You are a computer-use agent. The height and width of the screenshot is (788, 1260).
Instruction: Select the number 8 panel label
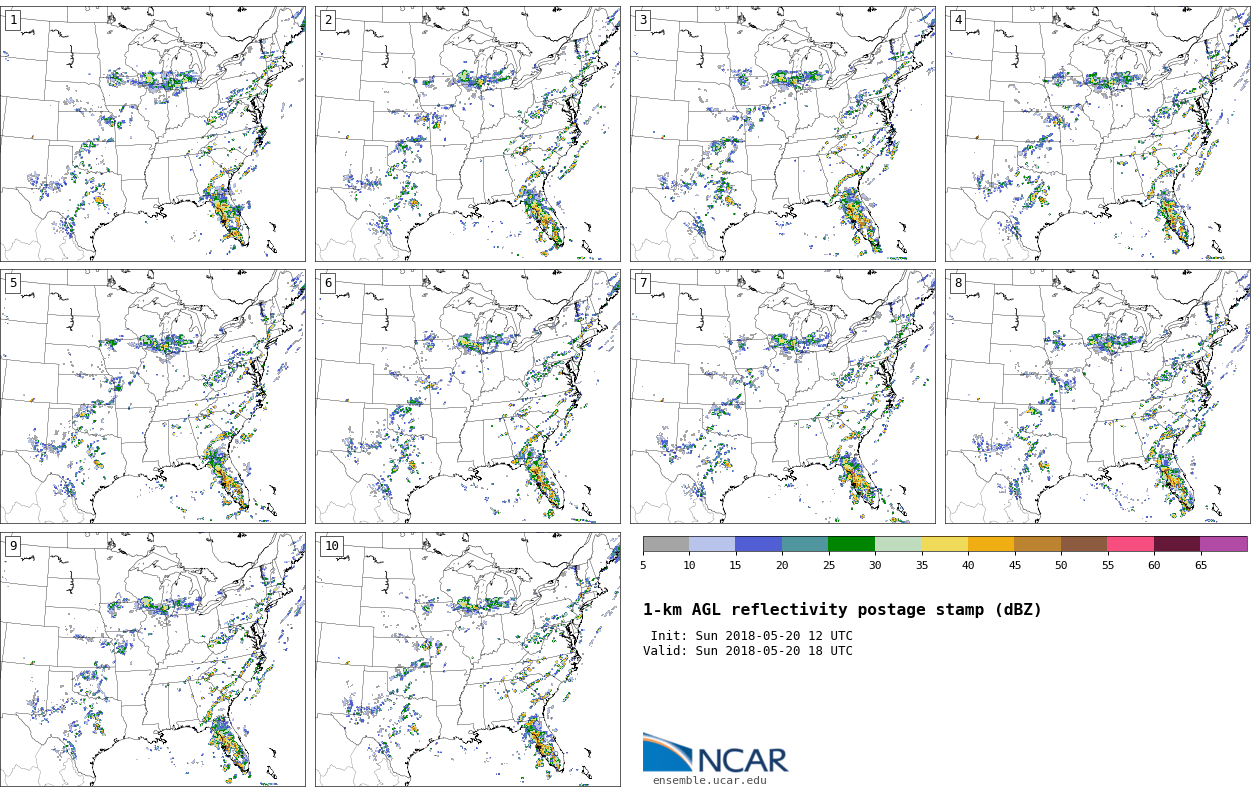958,283
